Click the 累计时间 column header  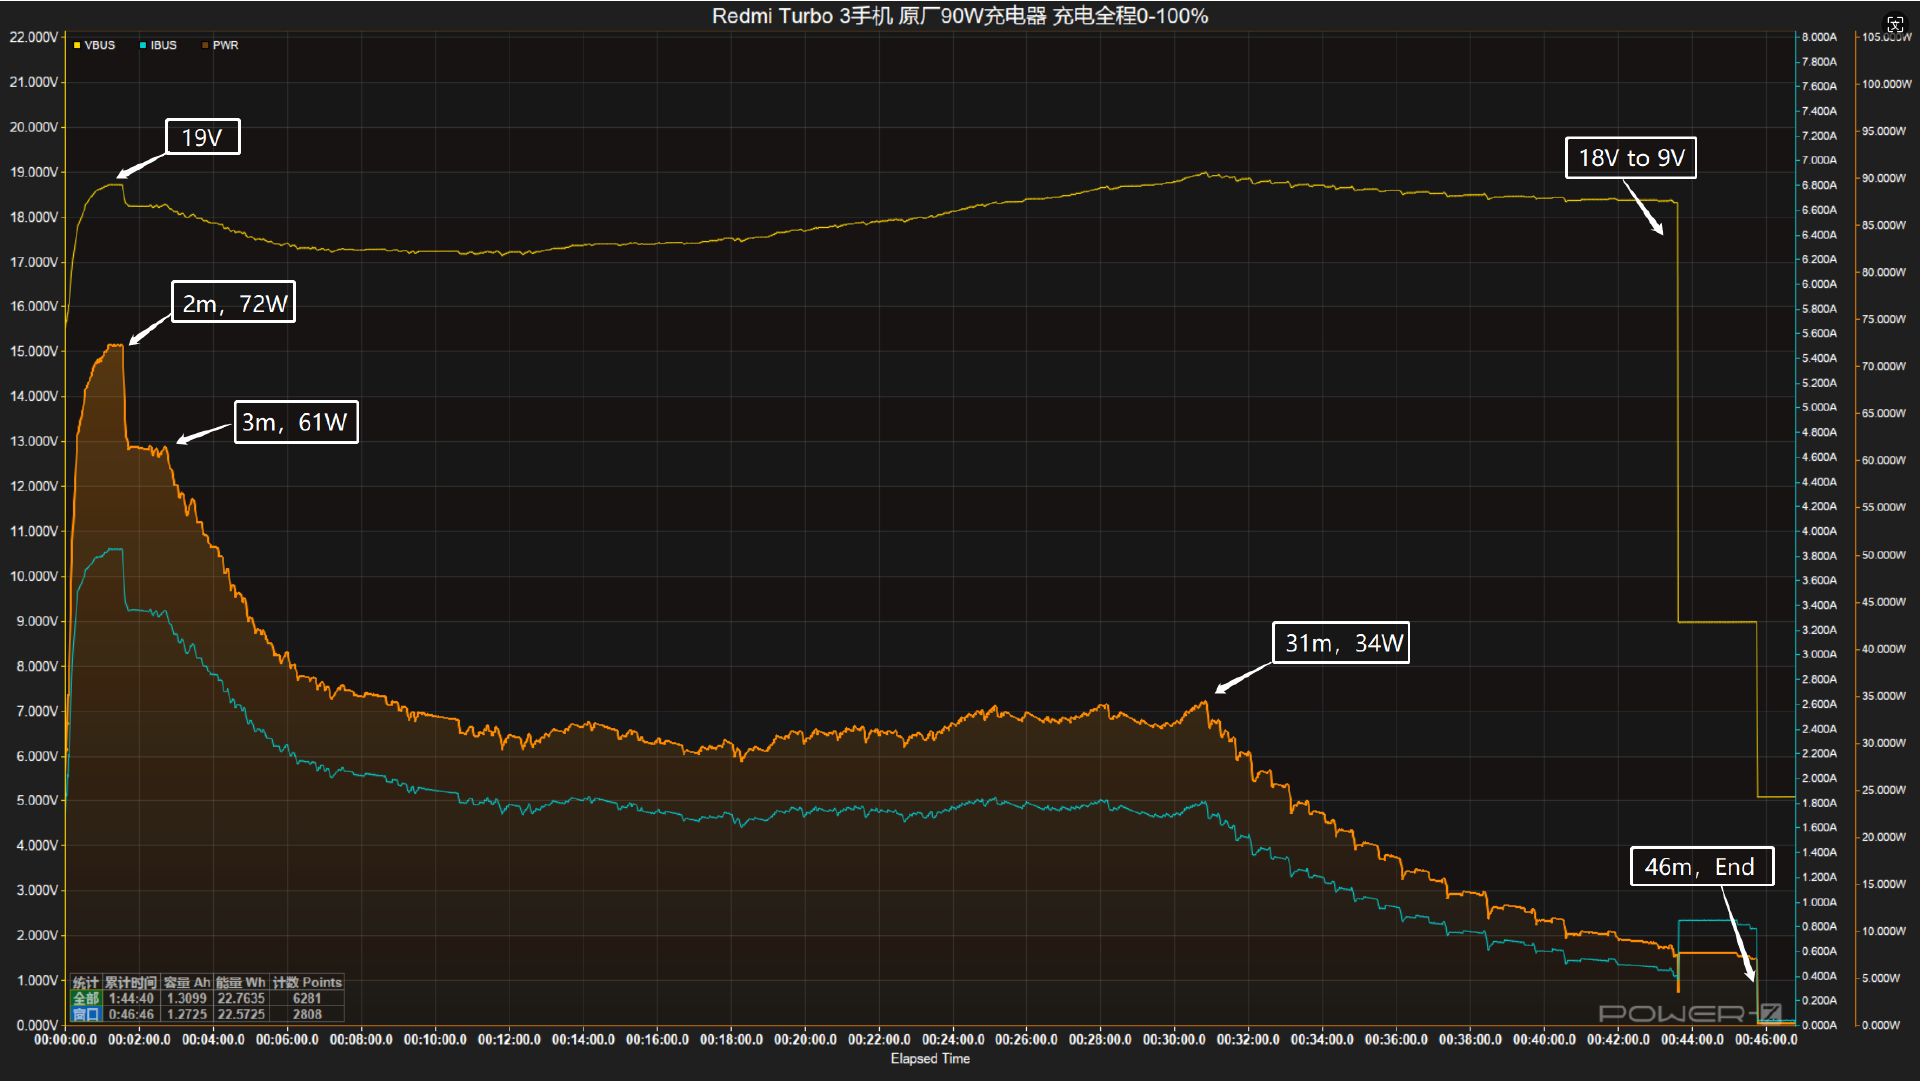pos(131,982)
